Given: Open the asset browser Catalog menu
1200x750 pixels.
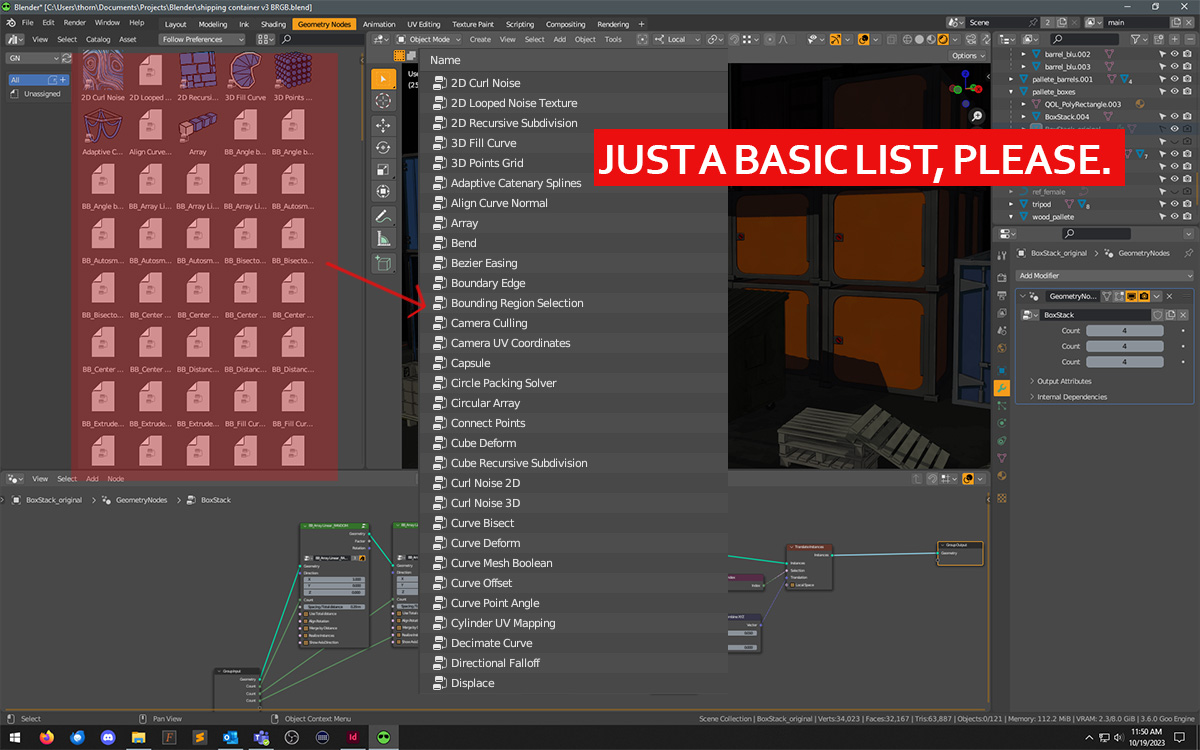Looking at the screenshot, I should (x=98, y=40).
